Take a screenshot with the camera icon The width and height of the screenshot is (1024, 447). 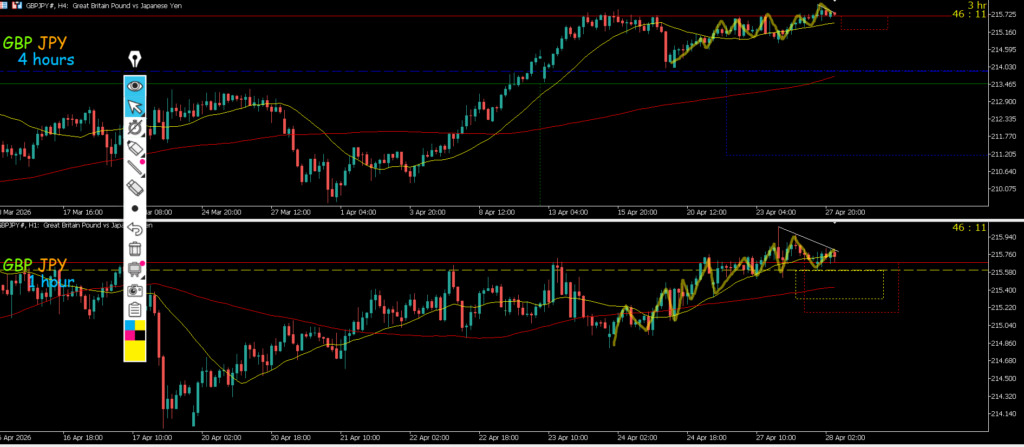(x=135, y=290)
